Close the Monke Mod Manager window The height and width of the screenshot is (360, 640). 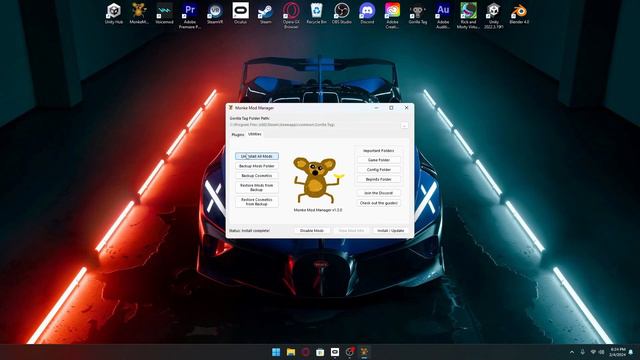pos(407,108)
